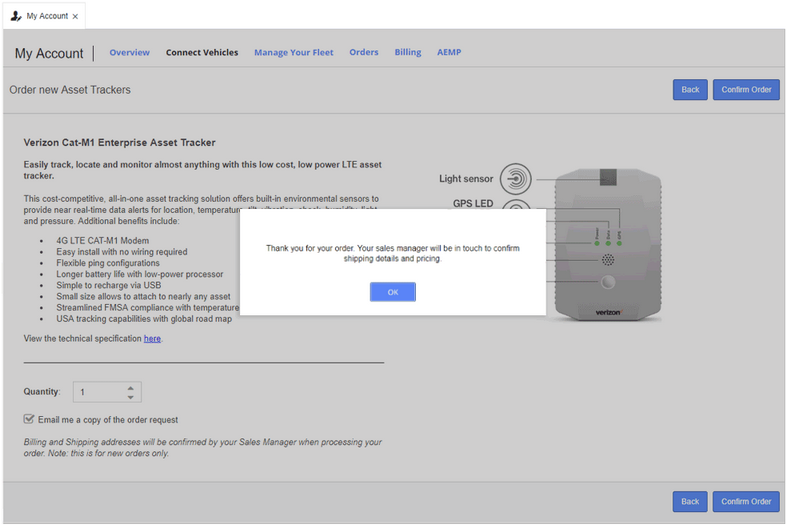Click the 'Order new Asset Trackers' heading
The width and height of the screenshot is (787, 525).
click(x=70, y=90)
